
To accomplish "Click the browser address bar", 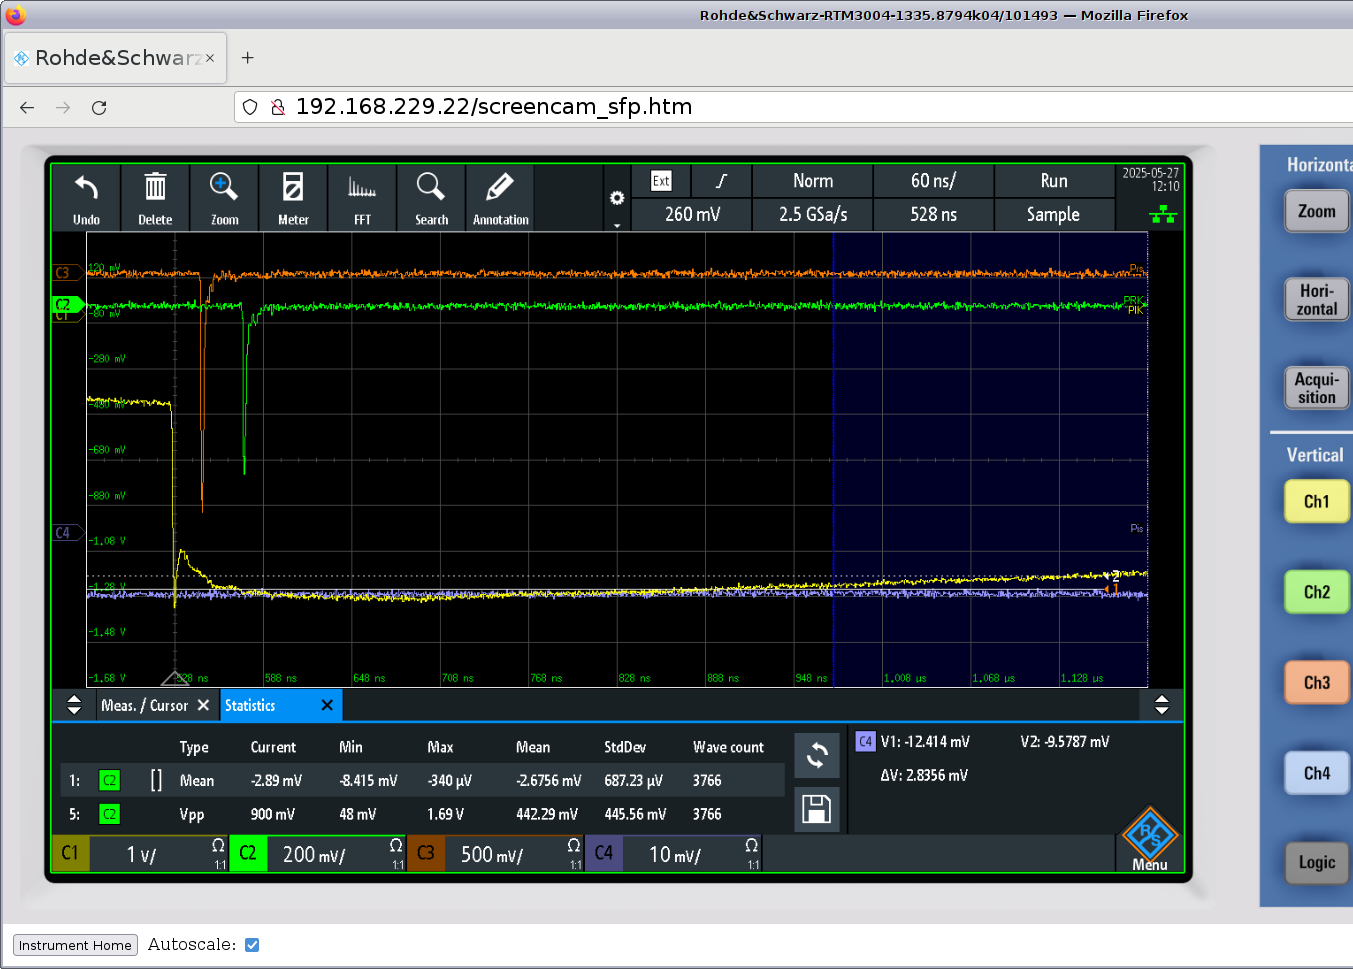I will coord(700,107).
